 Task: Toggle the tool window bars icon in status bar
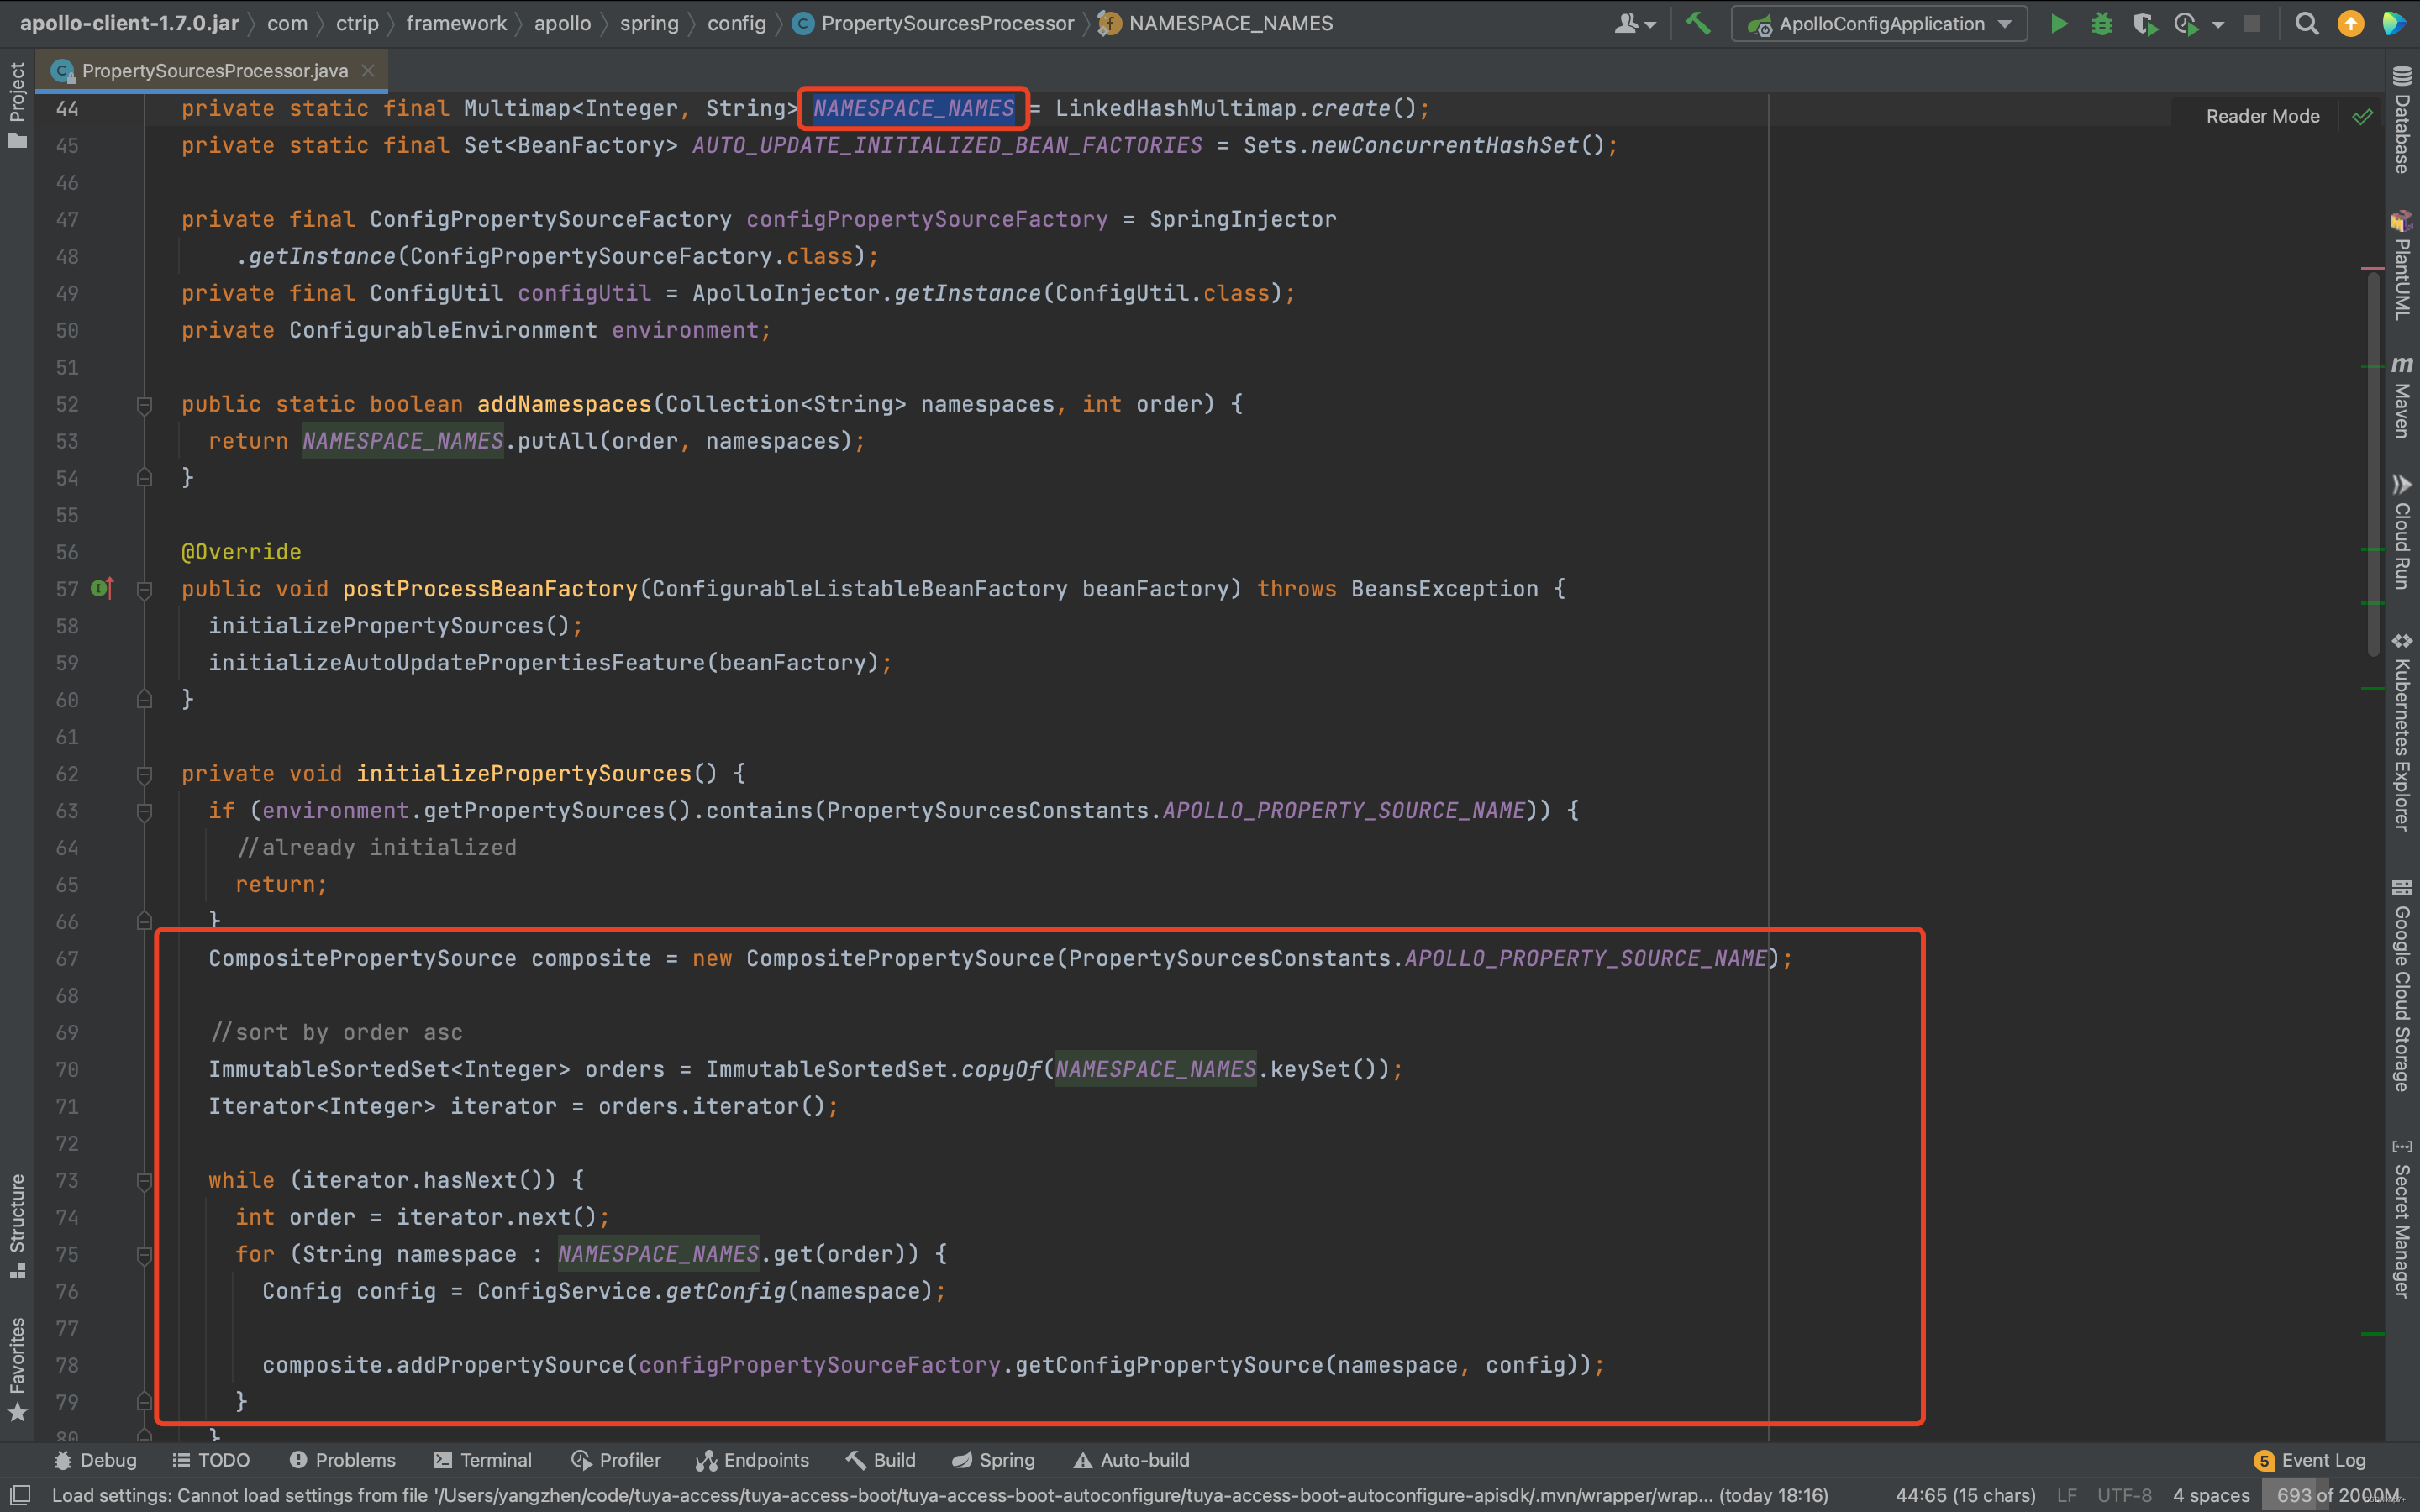click(x=20, y=1495)
